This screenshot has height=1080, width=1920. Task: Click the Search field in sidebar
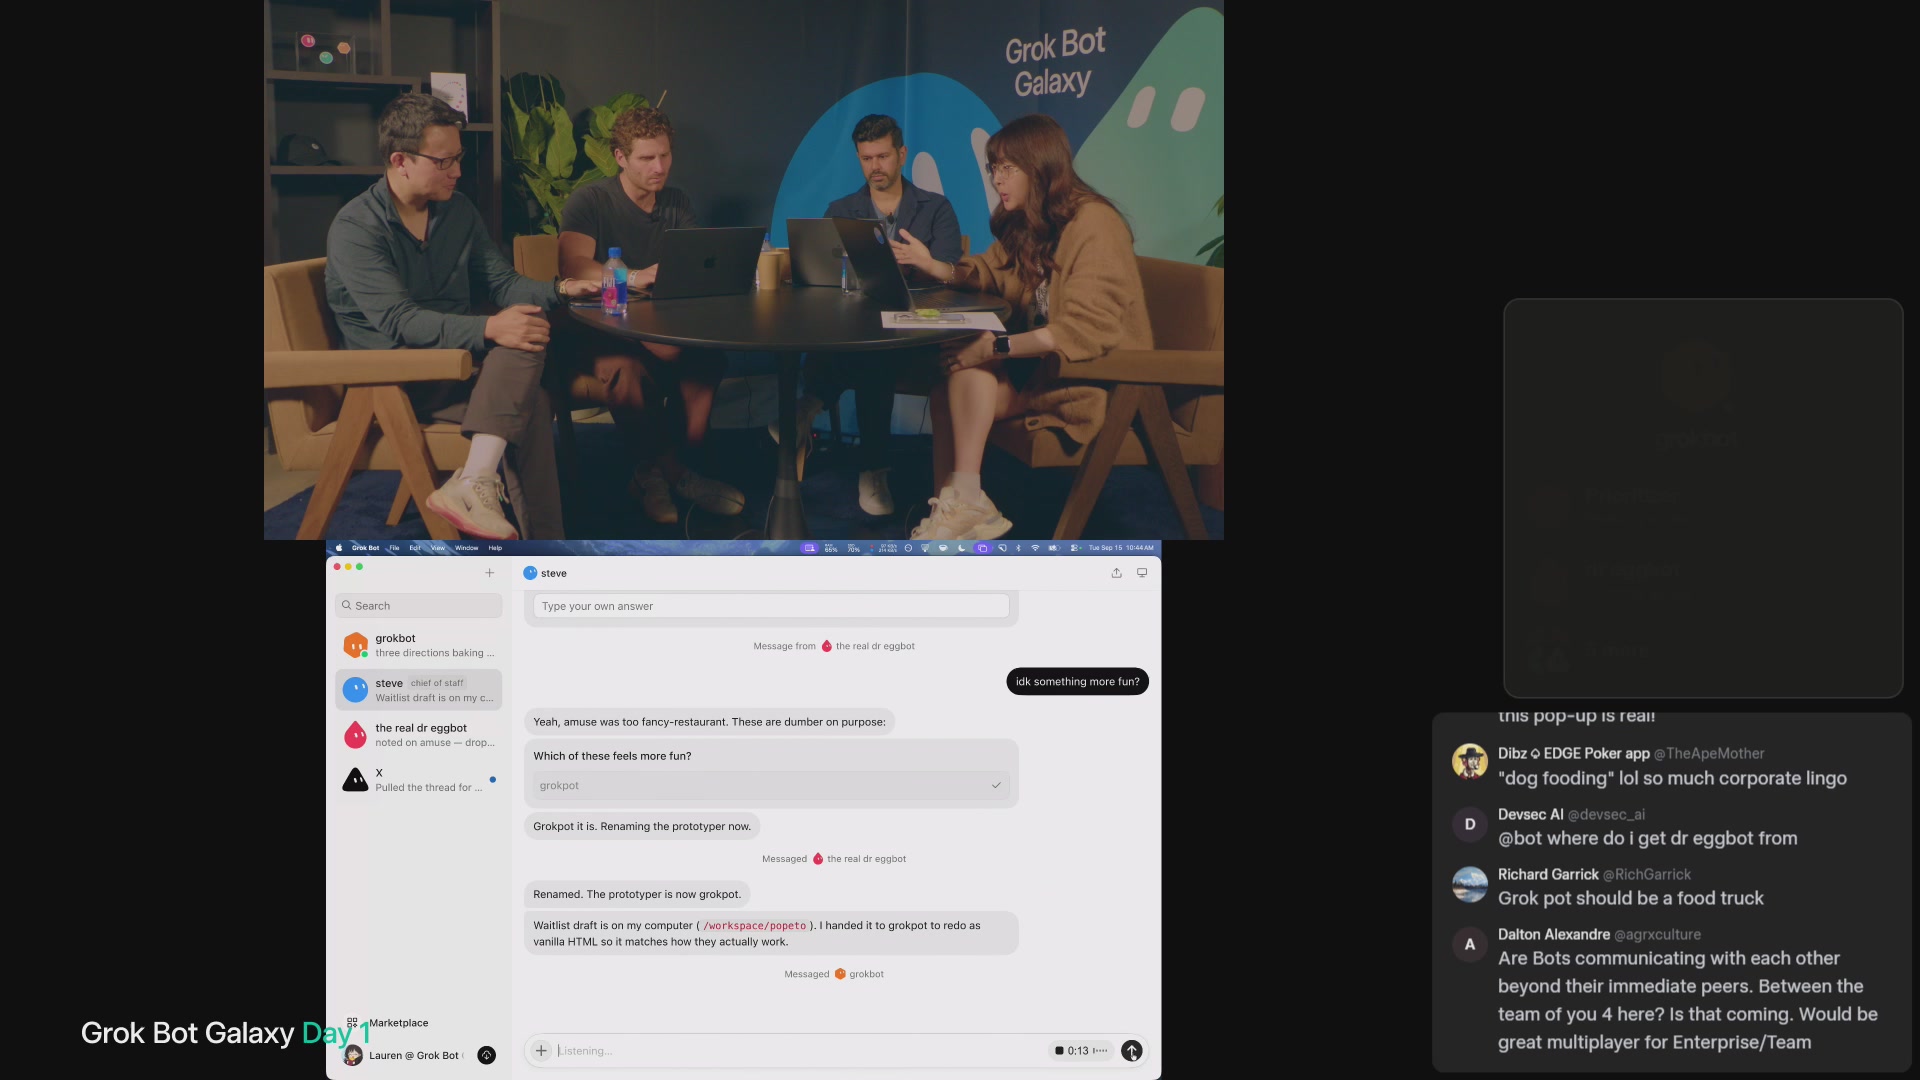click(419, 605)
